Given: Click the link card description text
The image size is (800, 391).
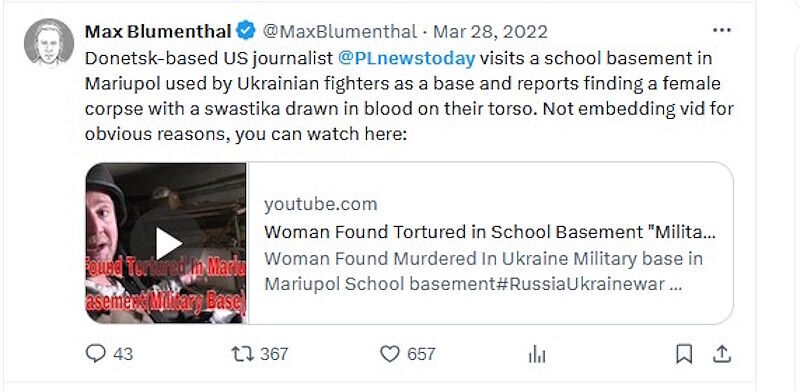Looking at the screenshot, I should click(x=484, y=271).
